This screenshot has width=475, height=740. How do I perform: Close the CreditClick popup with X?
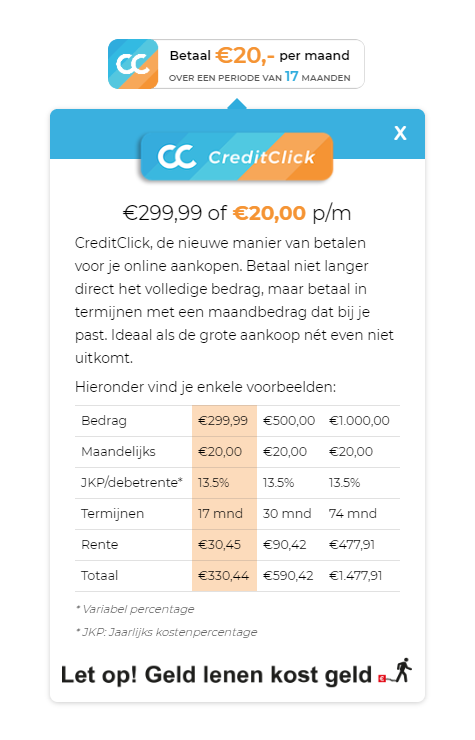[400, 133]
